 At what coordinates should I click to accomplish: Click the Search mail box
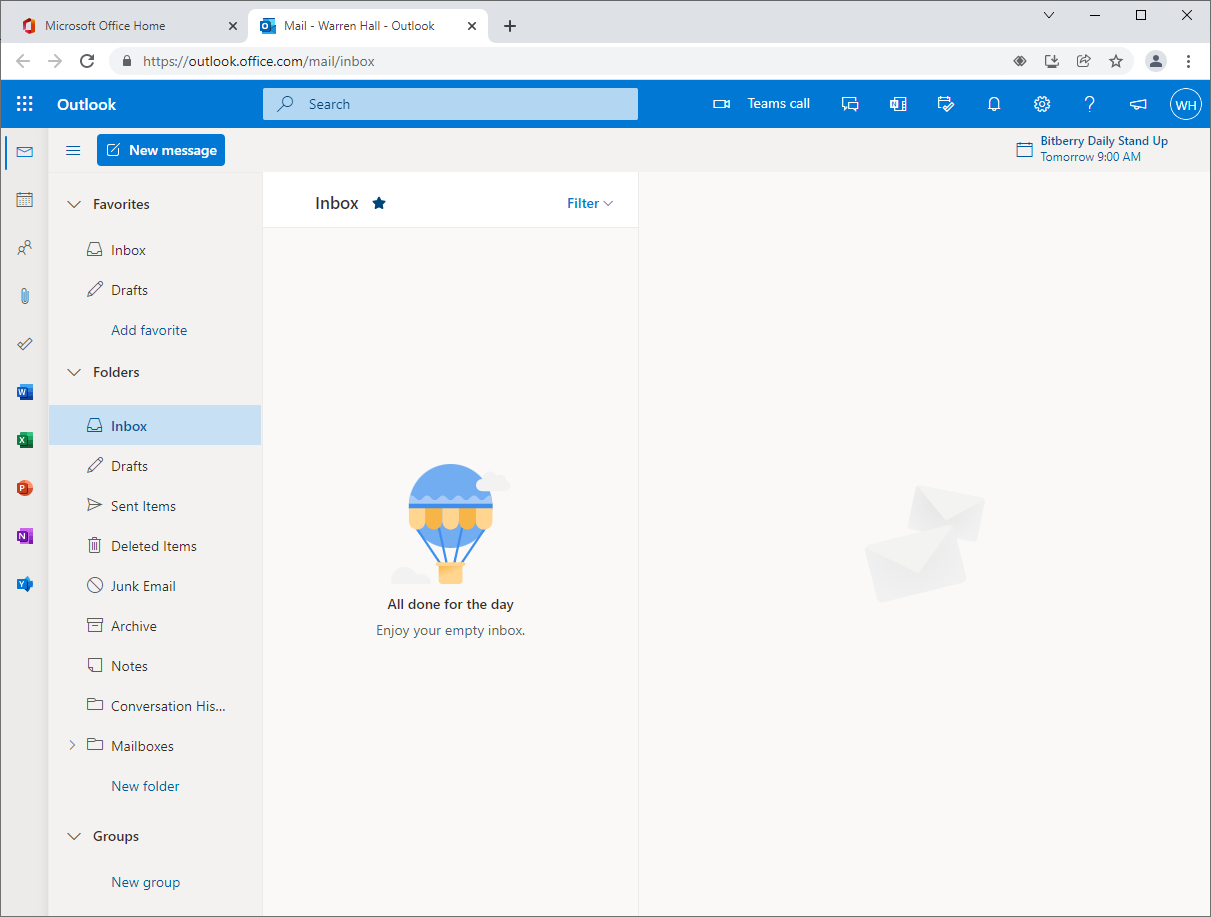tap(450, 104)
